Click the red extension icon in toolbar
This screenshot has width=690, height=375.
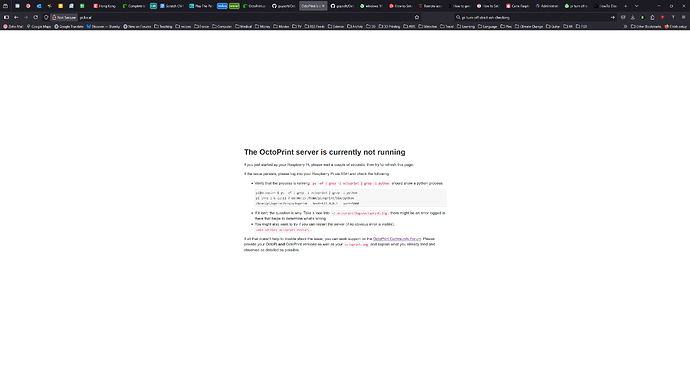(x=662, y=17)
